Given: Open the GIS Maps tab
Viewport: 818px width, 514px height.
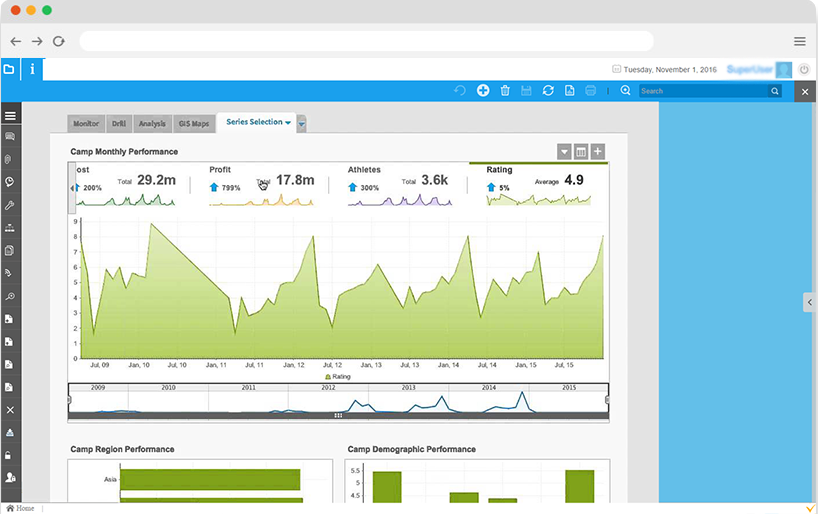Looking at the screenshot, I should point(193,124).
